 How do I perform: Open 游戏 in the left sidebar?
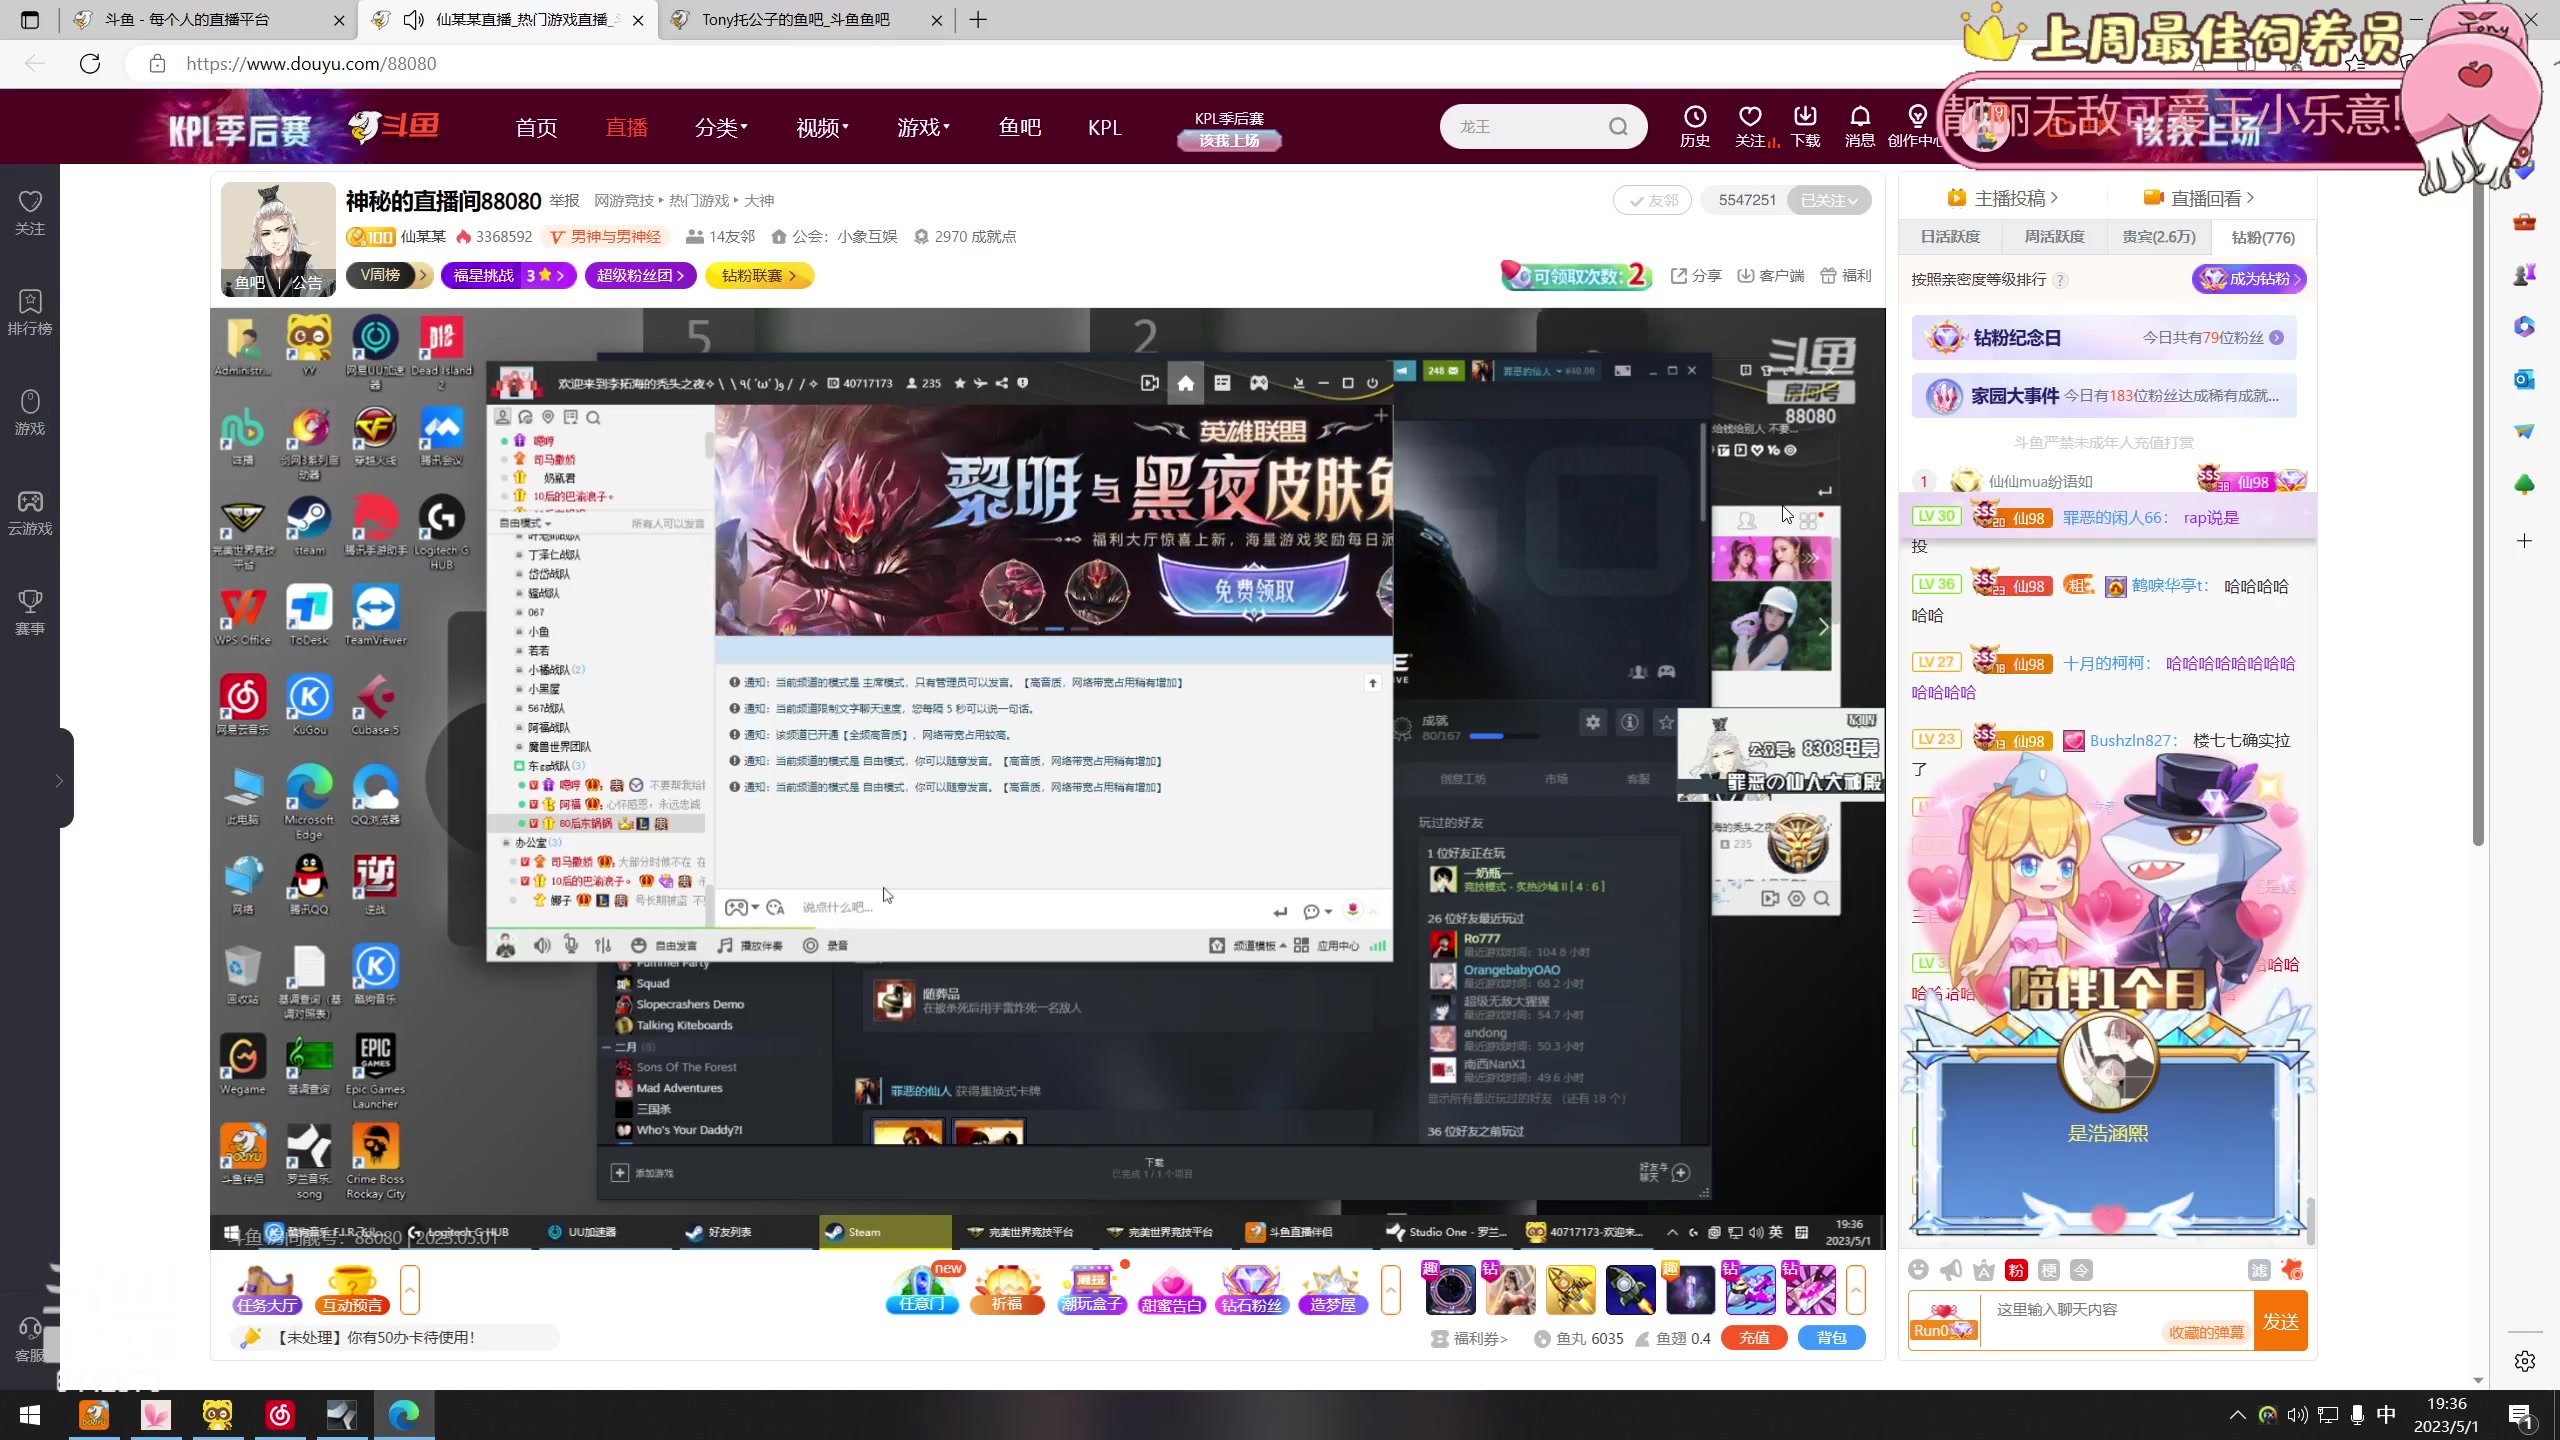[x=30, y=413]
